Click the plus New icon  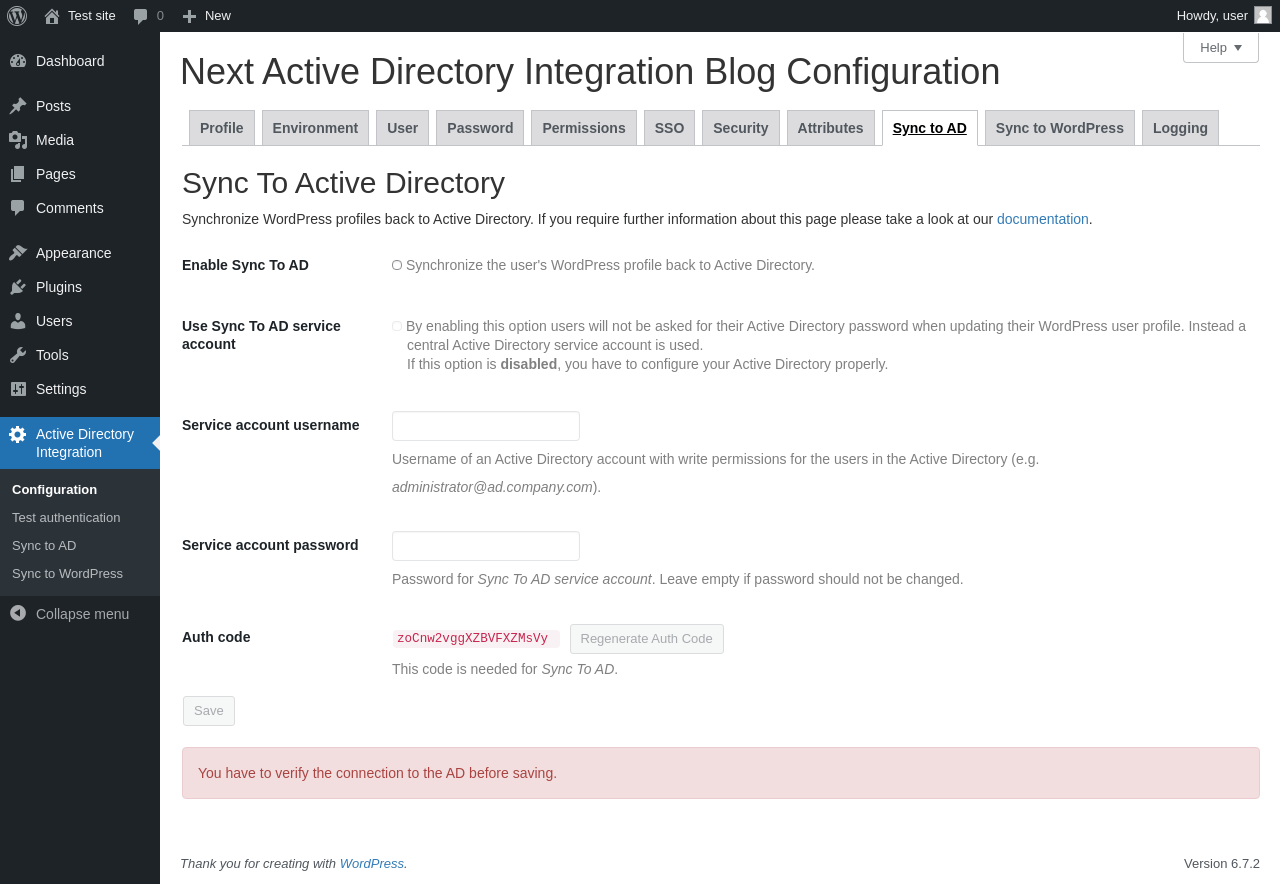click(x=189, y=16)
